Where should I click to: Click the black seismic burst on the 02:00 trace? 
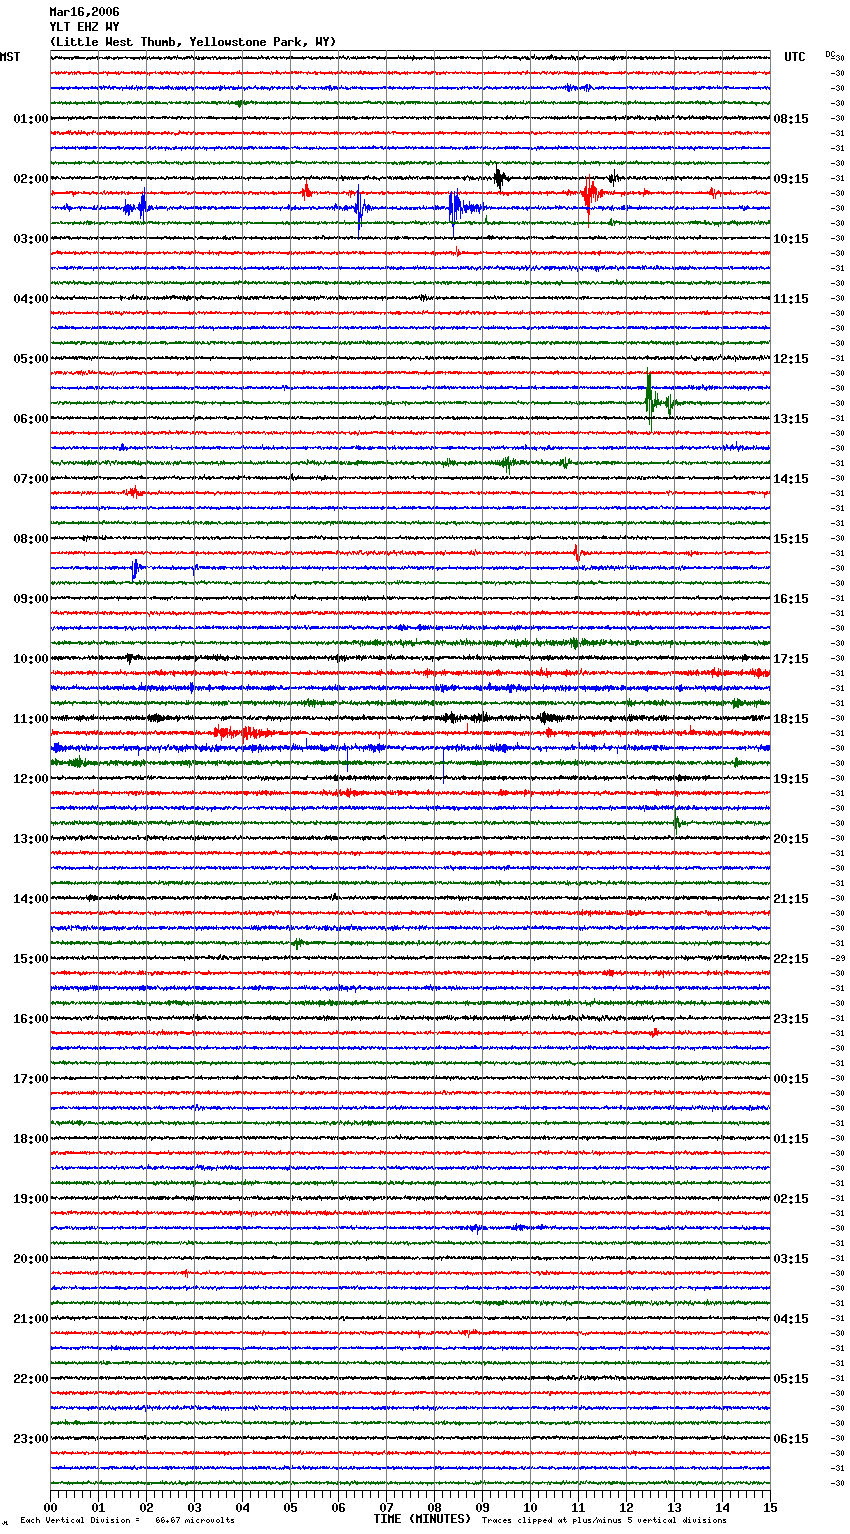(x=499, y=178)
